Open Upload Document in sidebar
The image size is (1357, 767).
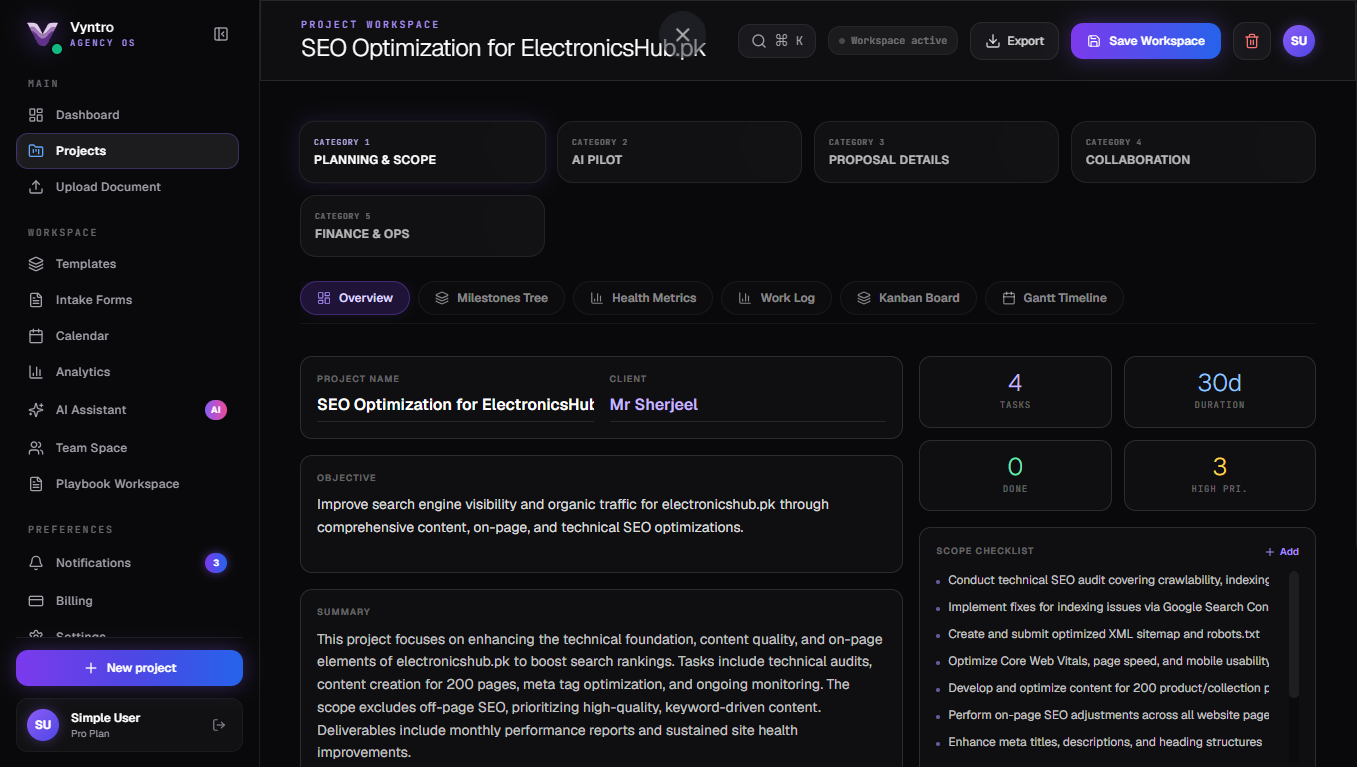pos(127,187)
